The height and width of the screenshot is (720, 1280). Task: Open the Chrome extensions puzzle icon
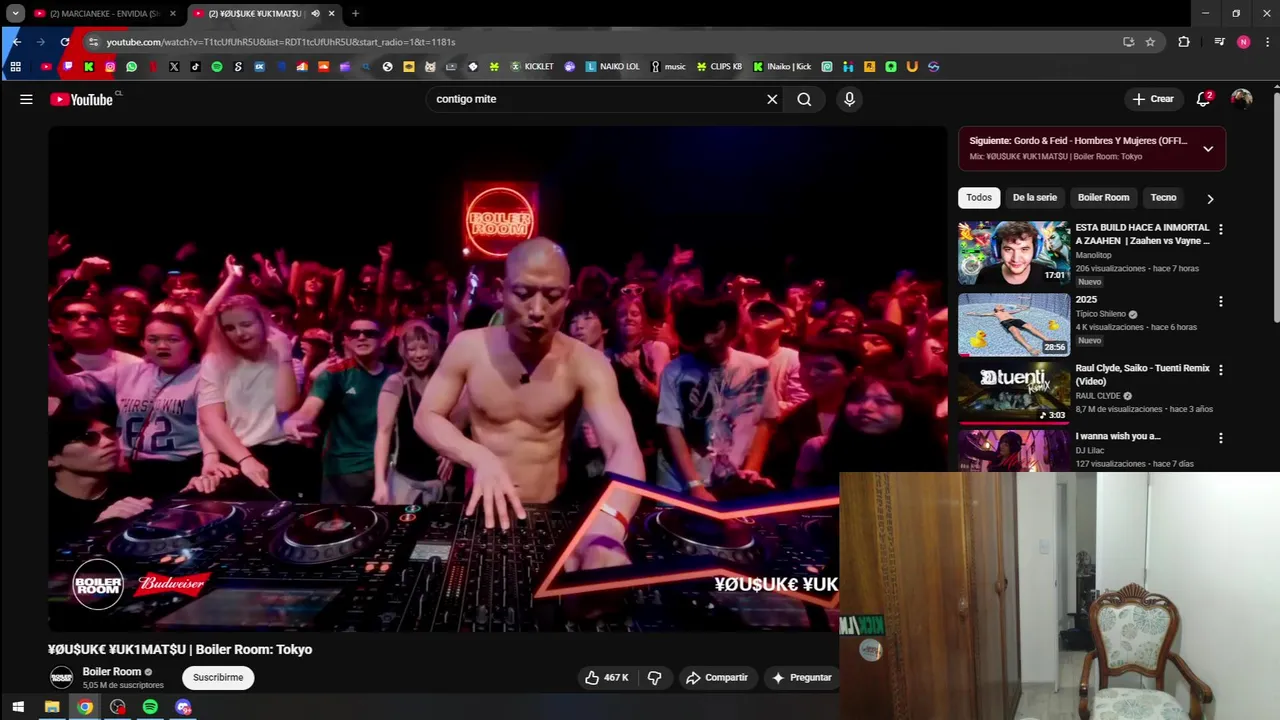click(1184, 42)
